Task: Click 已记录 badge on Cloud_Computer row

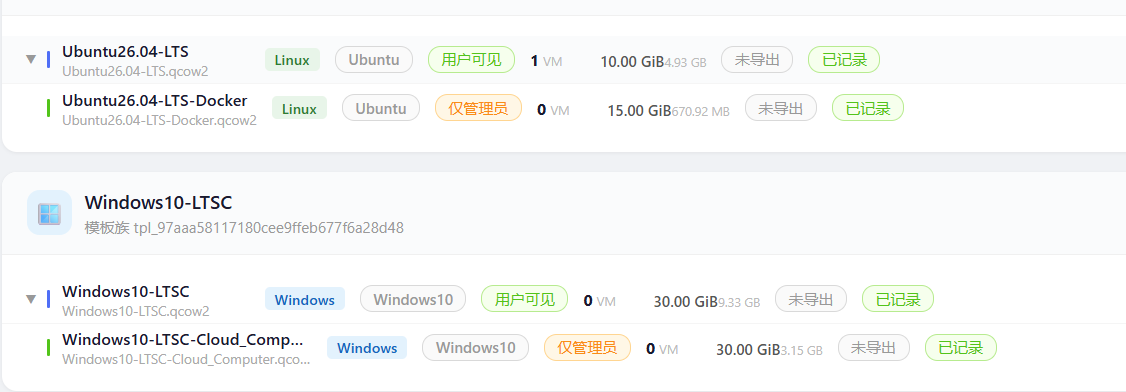Action: pyautogui.click(x=961, y=347)
